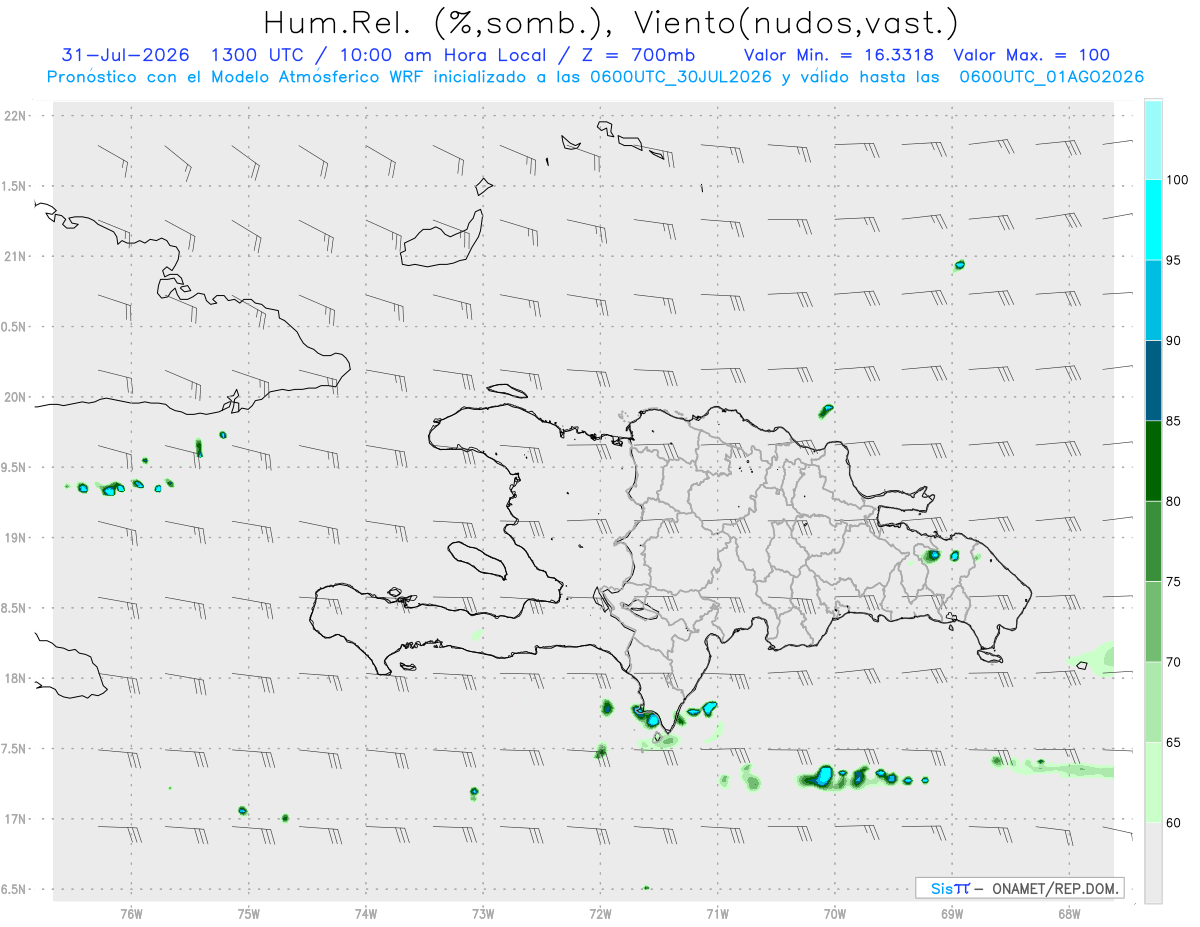The image size is (1200, 927).
Task: Click the colorbar label "100"
Action: coord(1177,180)
